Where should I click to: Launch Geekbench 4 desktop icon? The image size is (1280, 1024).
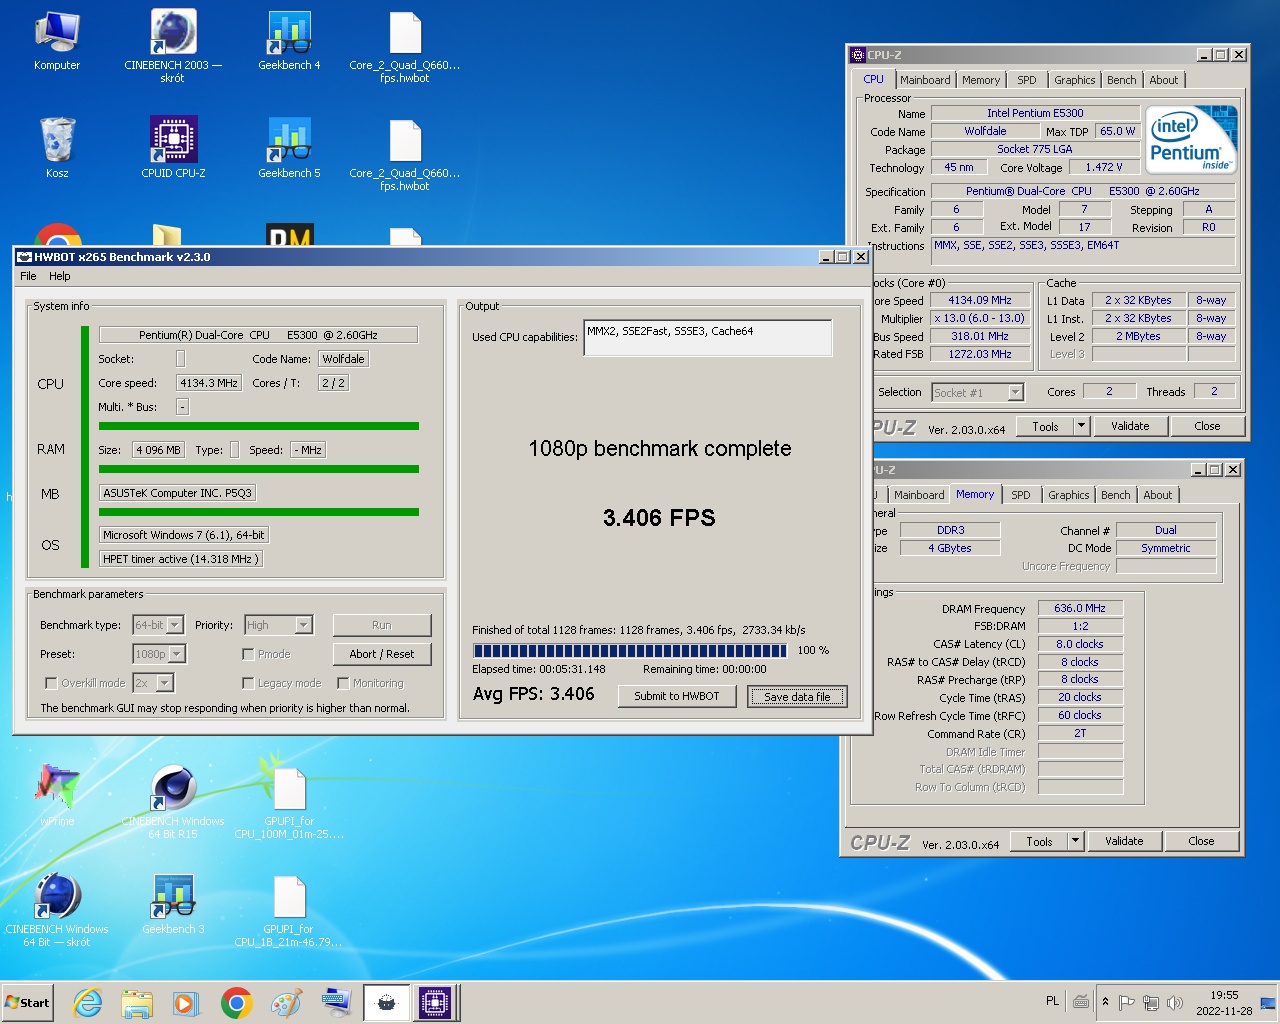(x=289, y=42)
